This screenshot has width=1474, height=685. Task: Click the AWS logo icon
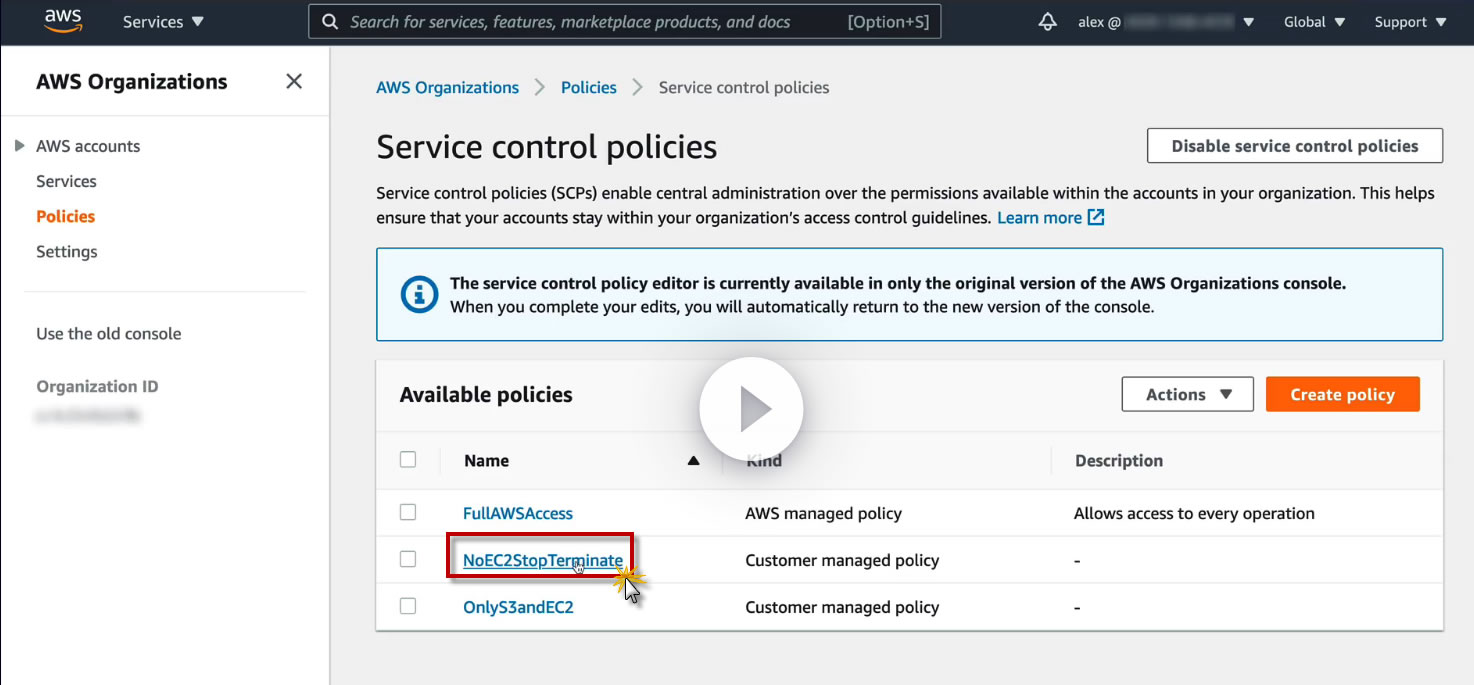pos(64,22)
